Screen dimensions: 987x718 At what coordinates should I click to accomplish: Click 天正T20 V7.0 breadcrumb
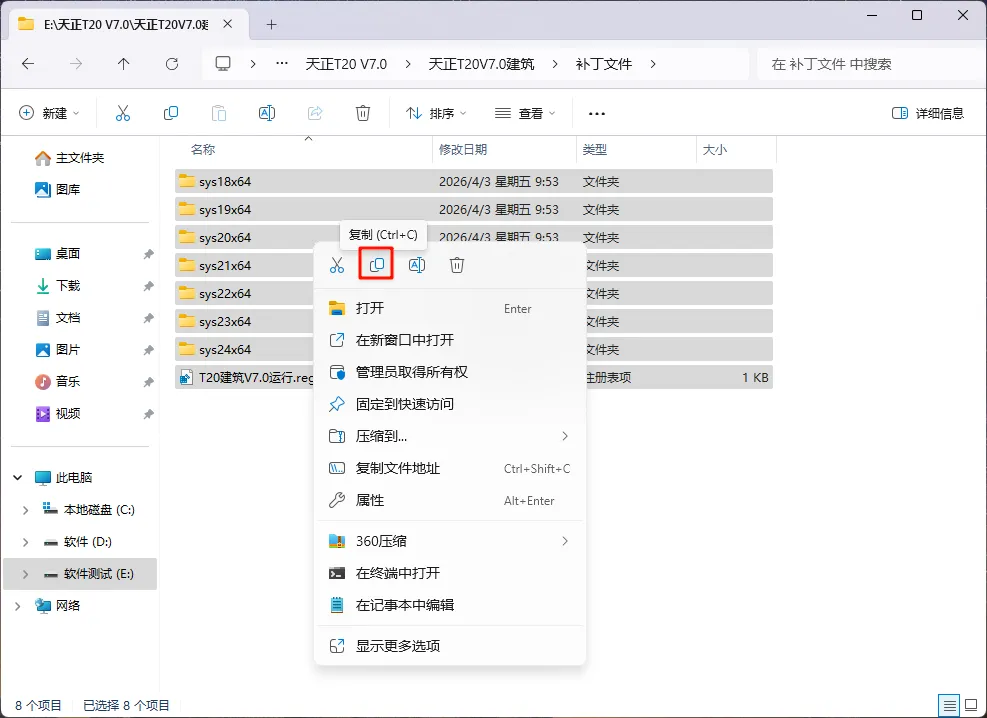point(346,64)
